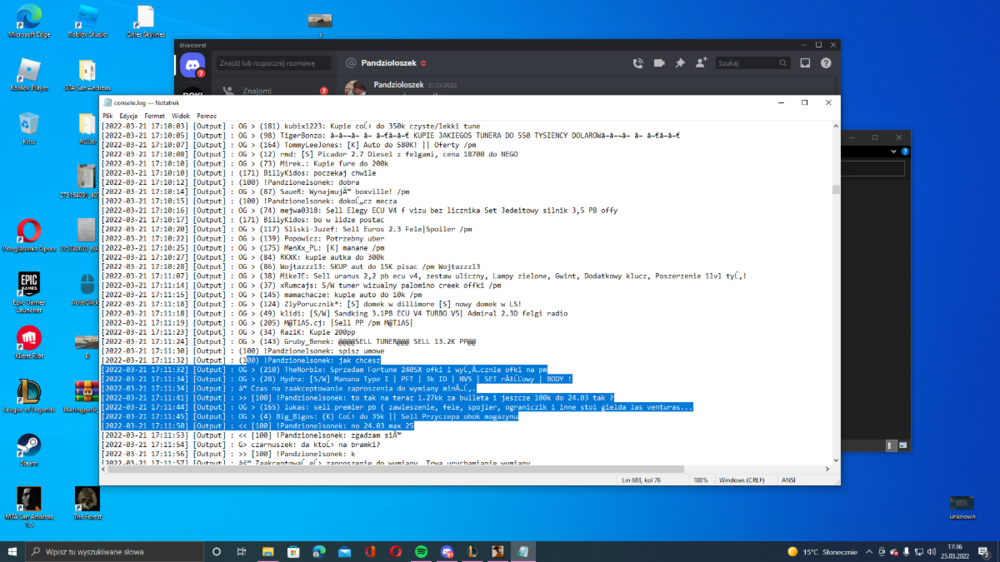Viewport: 1000px width, 562px height.
Task: Click Notatnik vertical scrollbar down arrow
Action: 835,461
